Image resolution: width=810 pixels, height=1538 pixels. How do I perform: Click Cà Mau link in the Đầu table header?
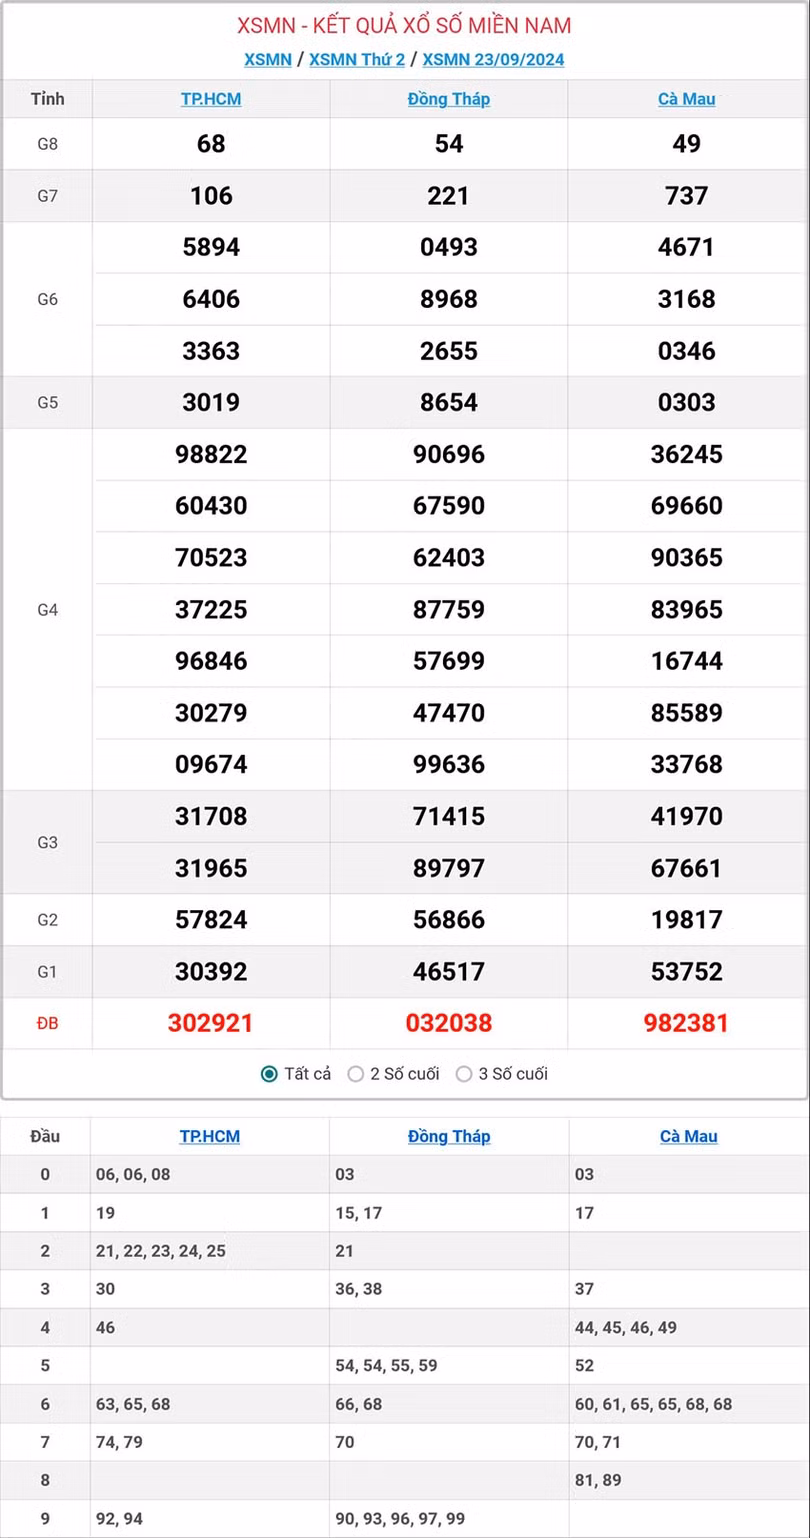coord(689,1136)
